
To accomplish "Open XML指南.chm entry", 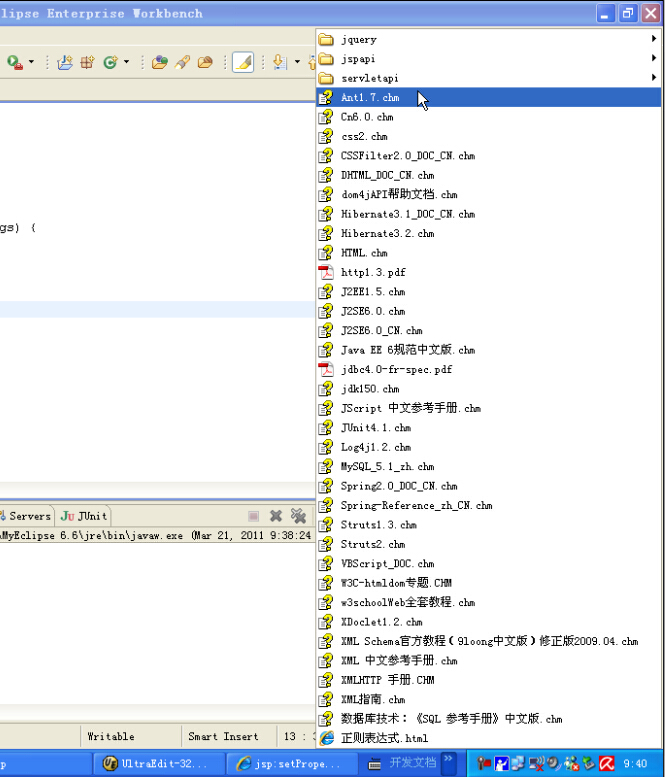I will click(489, 700).
